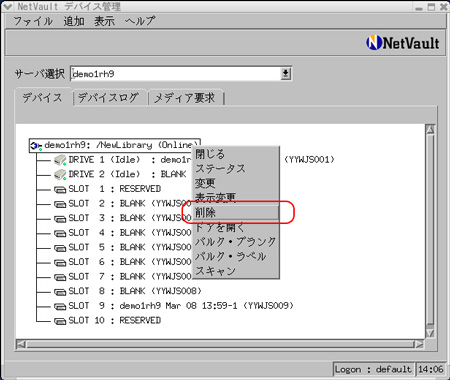Switch to the デバイスログ tab
The width and height of the screenshot is (450, 380).
click(110, 98)
